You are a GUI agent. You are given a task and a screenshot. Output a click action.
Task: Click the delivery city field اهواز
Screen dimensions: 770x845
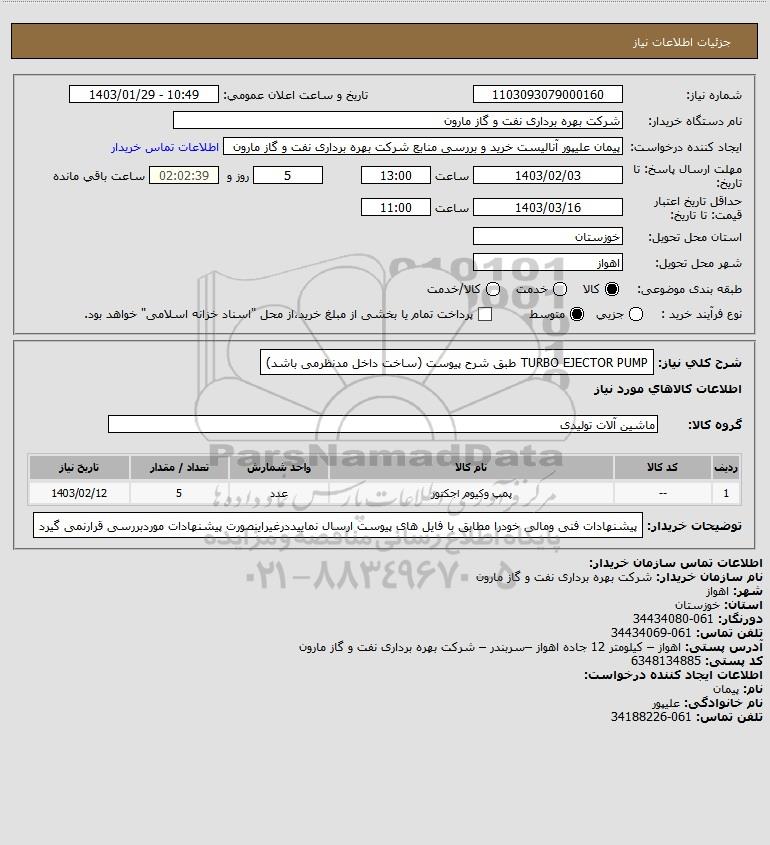click(x=547, y=262)
